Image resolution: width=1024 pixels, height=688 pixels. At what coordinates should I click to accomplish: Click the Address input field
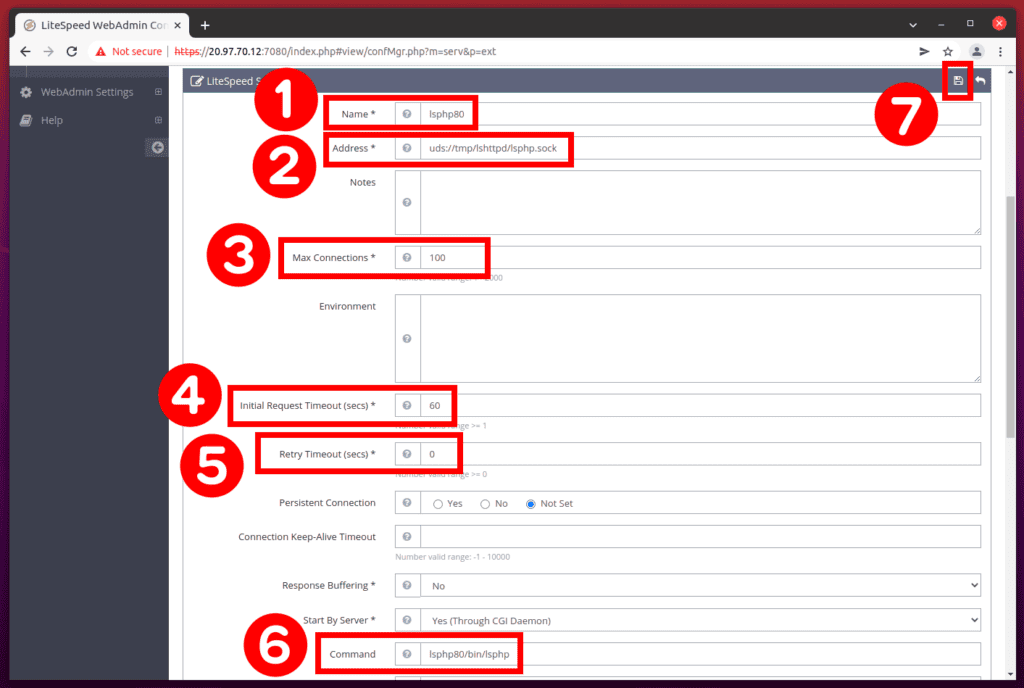pyautogui.click(x=701, y=148)
